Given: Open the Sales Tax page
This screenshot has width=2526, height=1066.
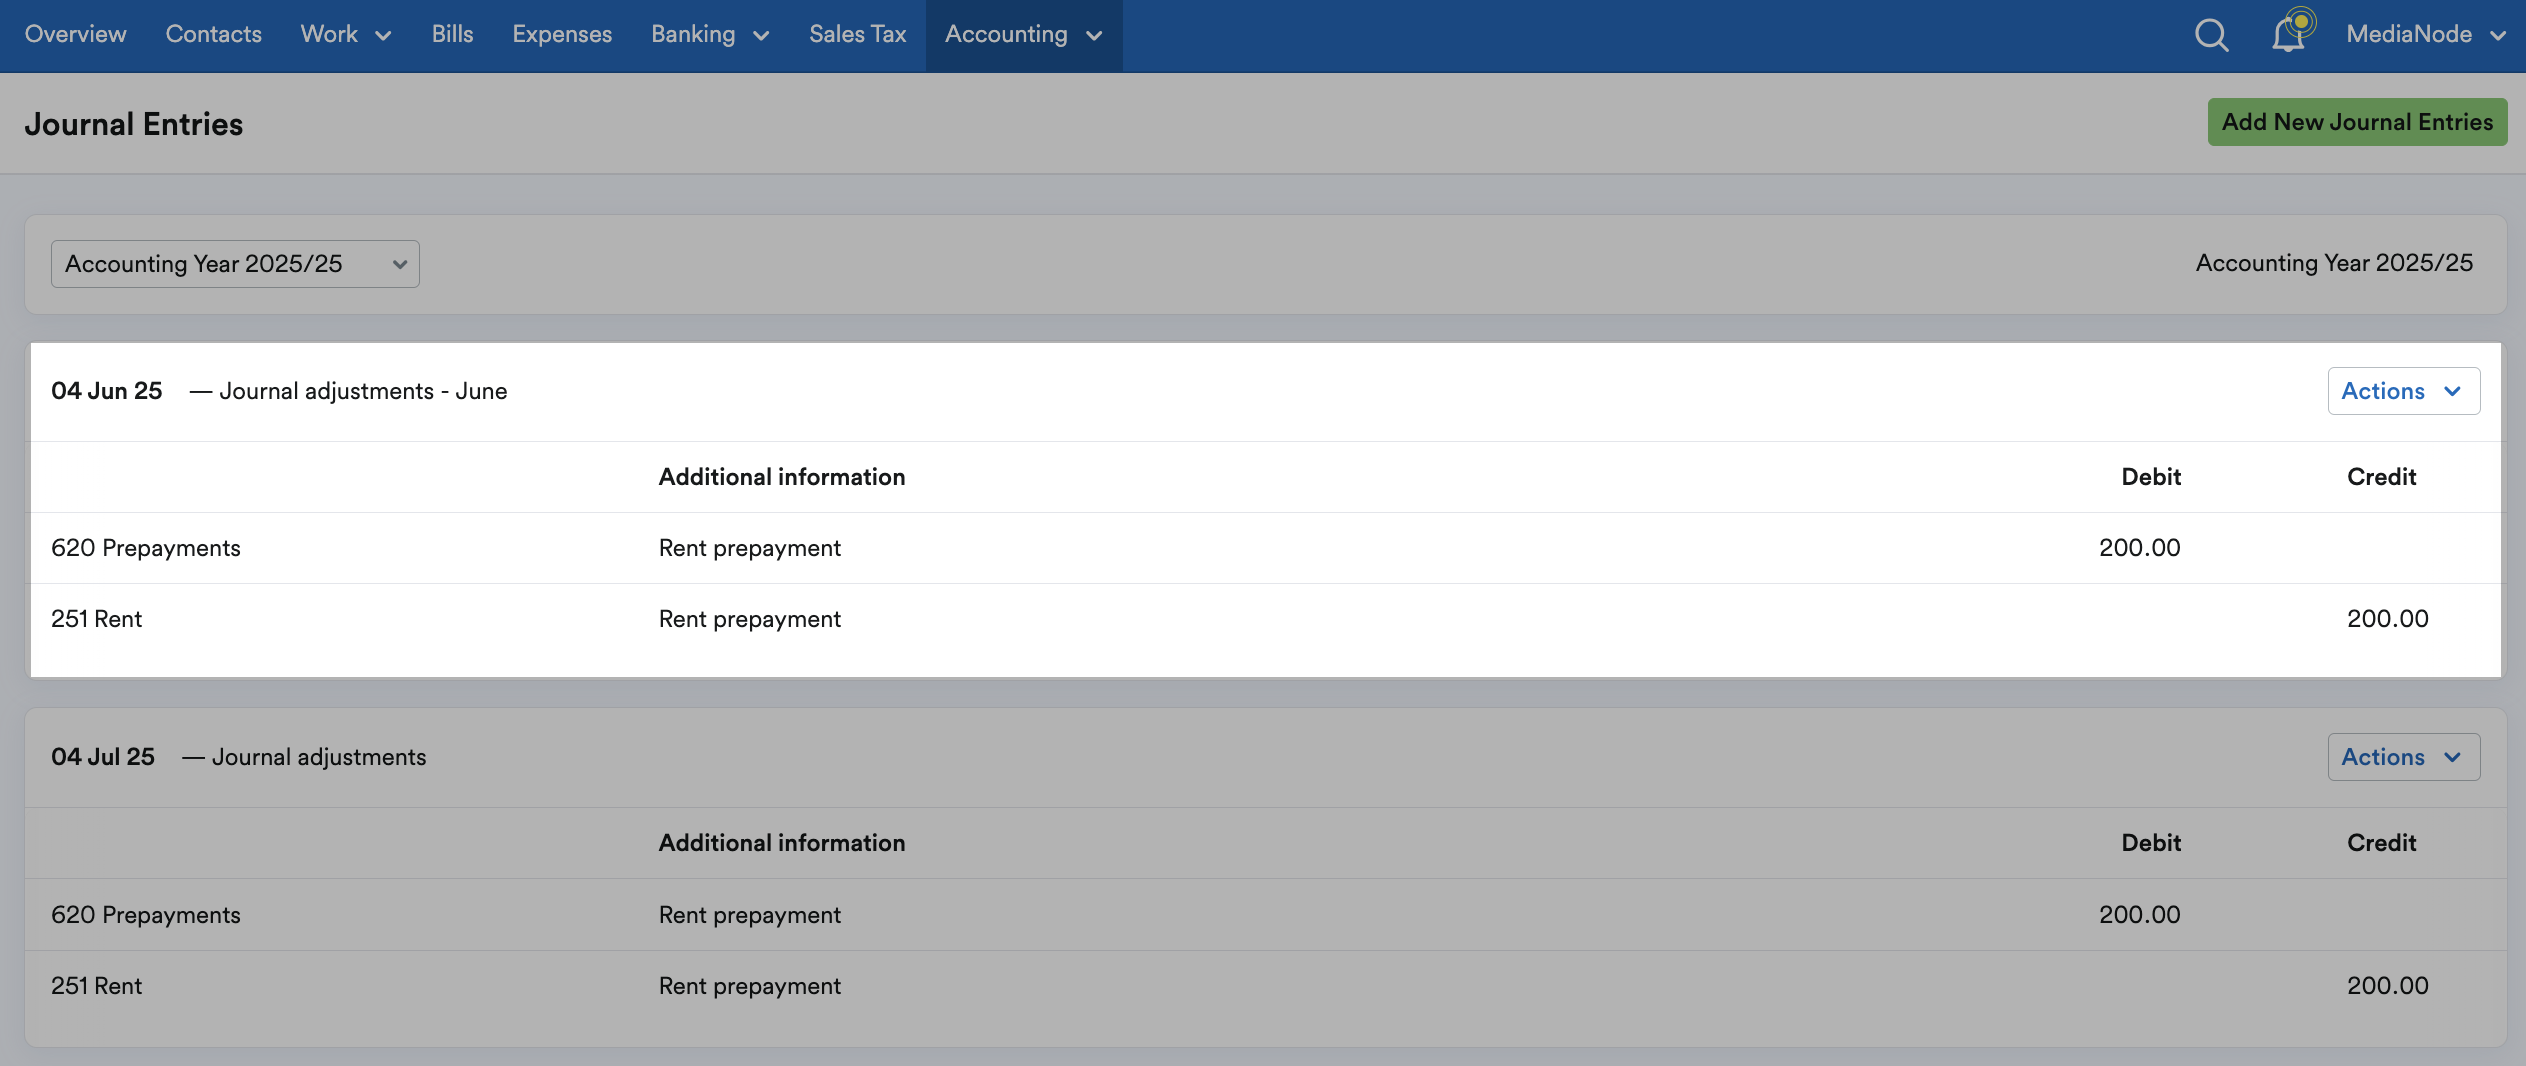Looking at the screenshot, I should [x=857, y=34].
